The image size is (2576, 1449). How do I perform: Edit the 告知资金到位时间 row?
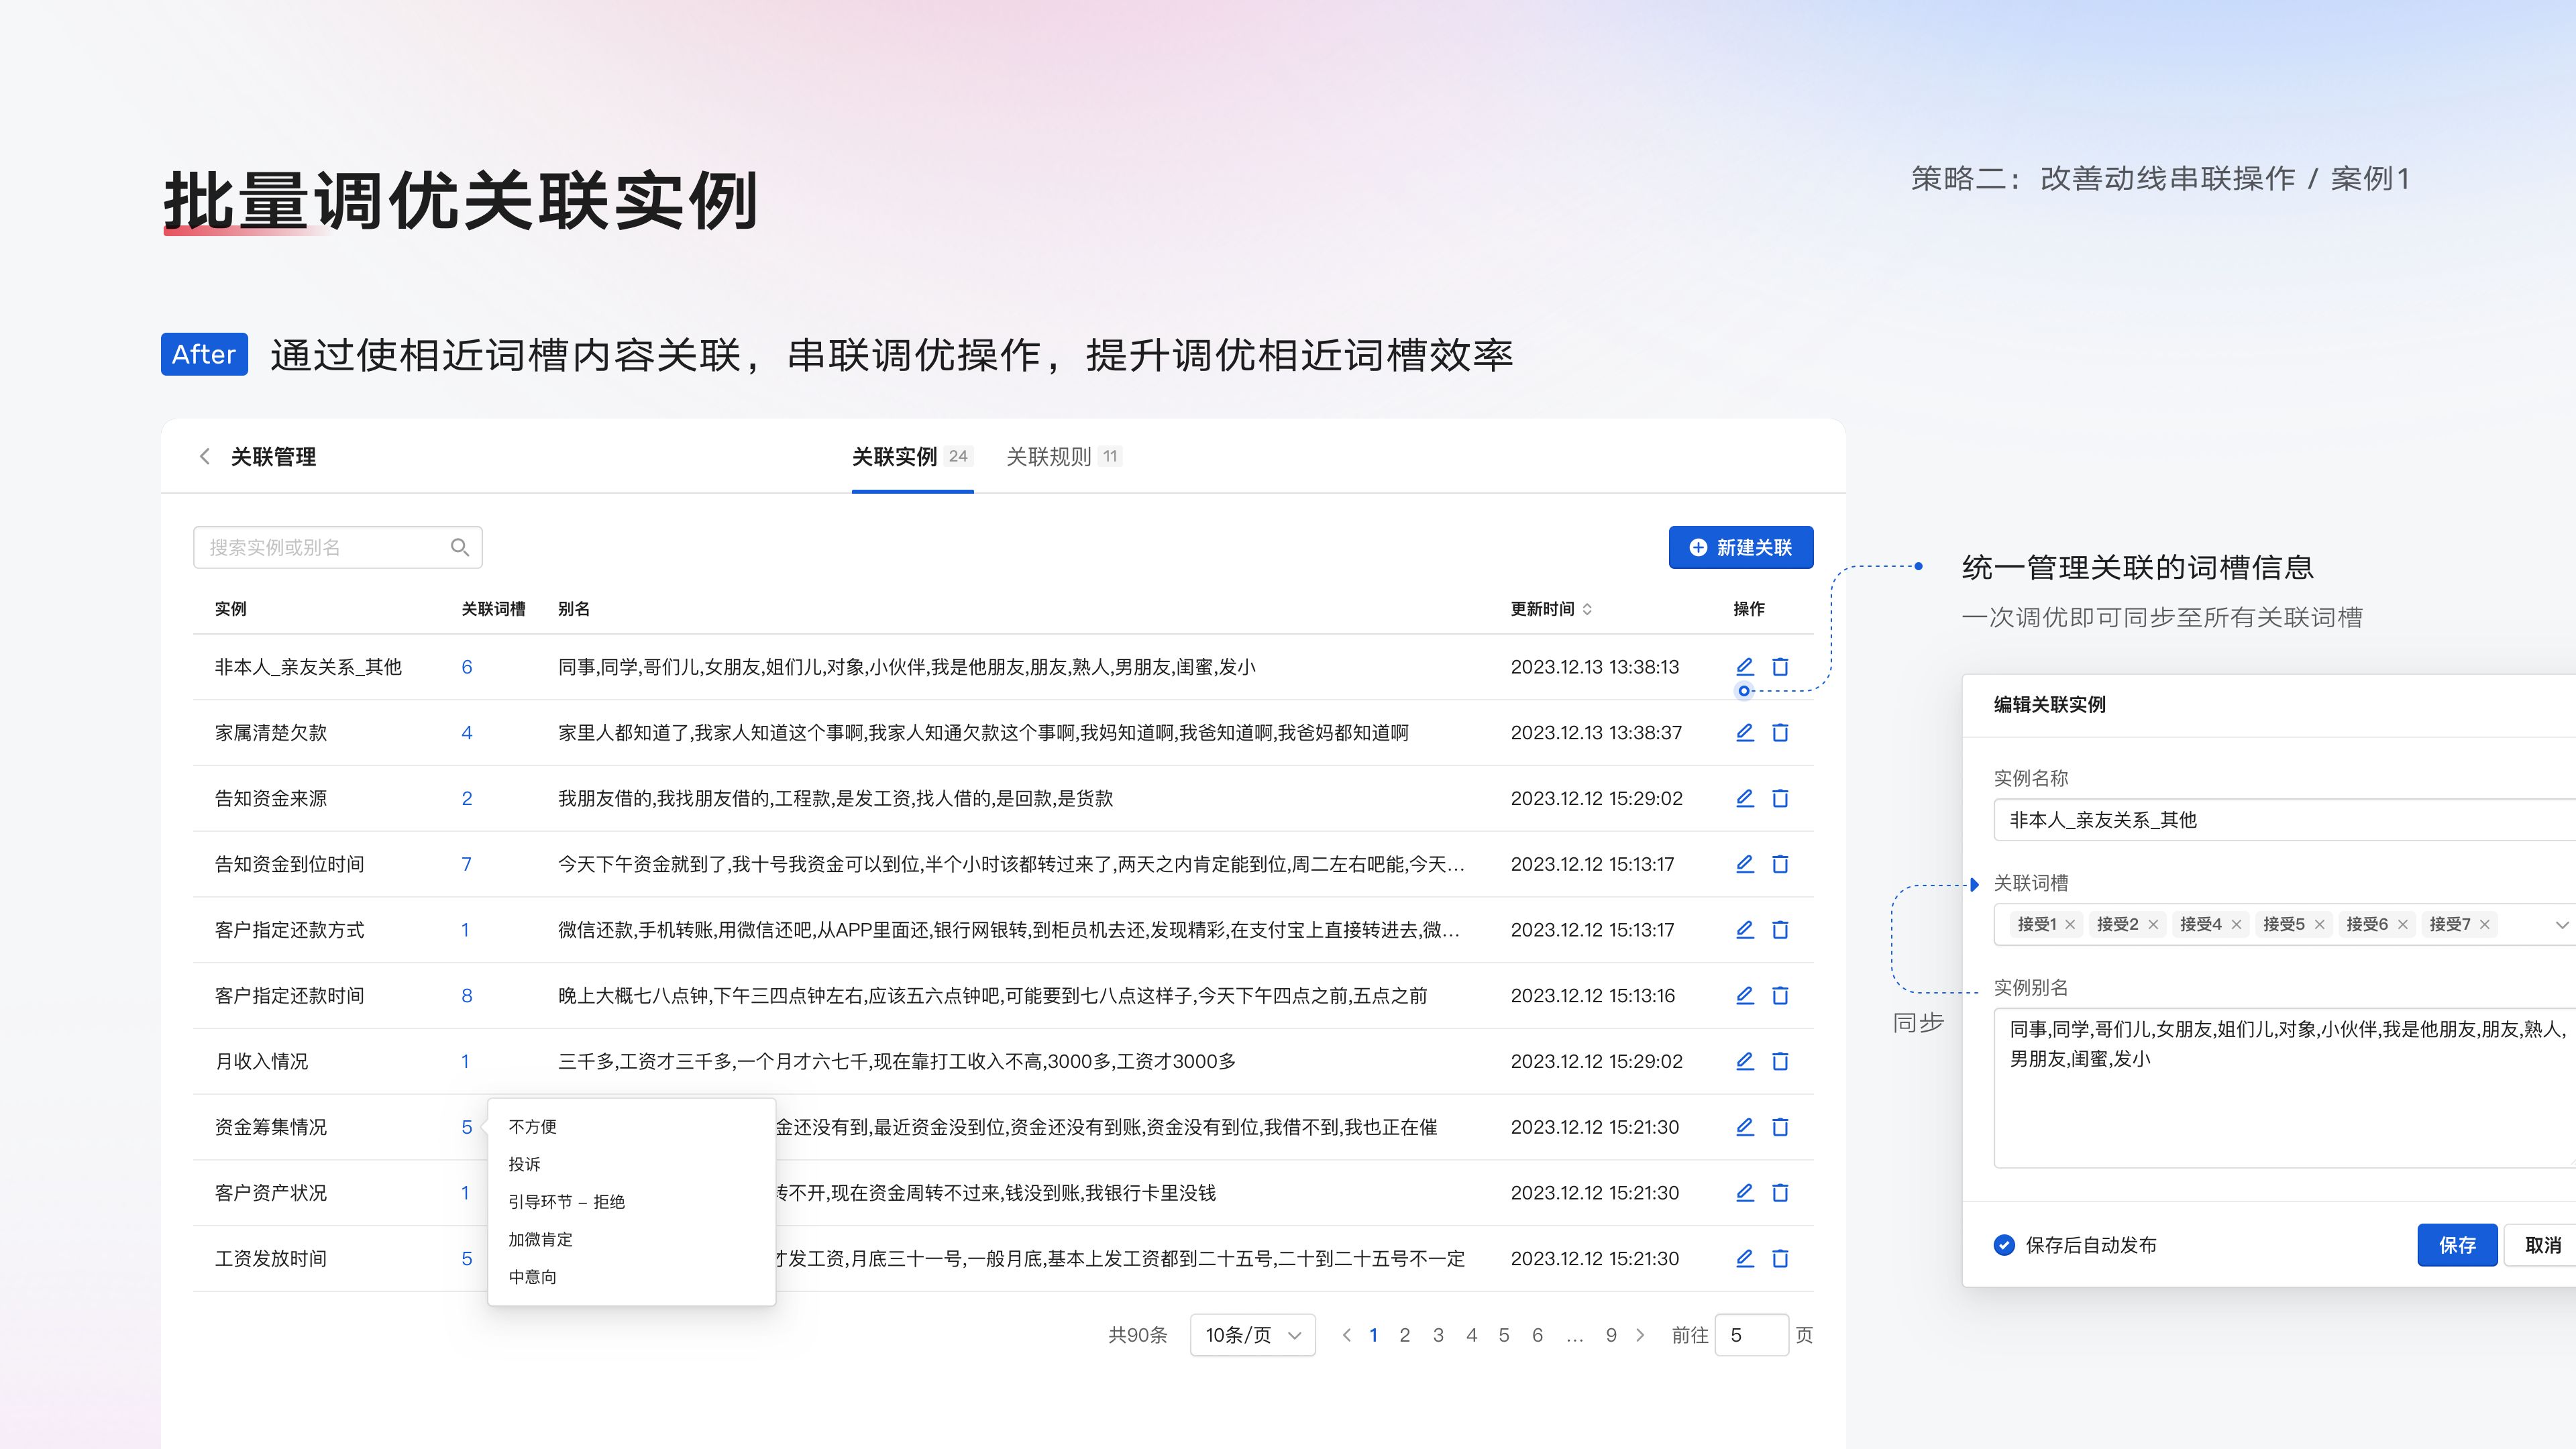click(1745, 864)
